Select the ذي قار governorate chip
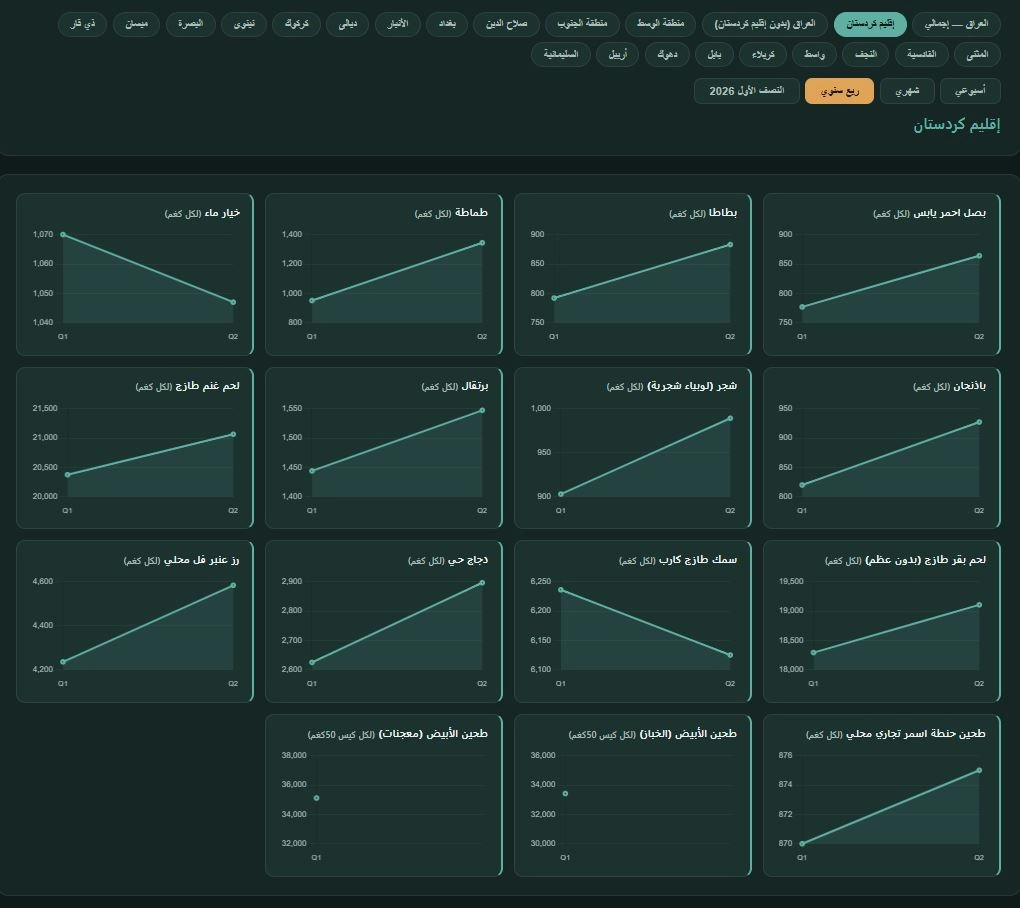This screenshot has height=908, width=1020. point(82,24)
